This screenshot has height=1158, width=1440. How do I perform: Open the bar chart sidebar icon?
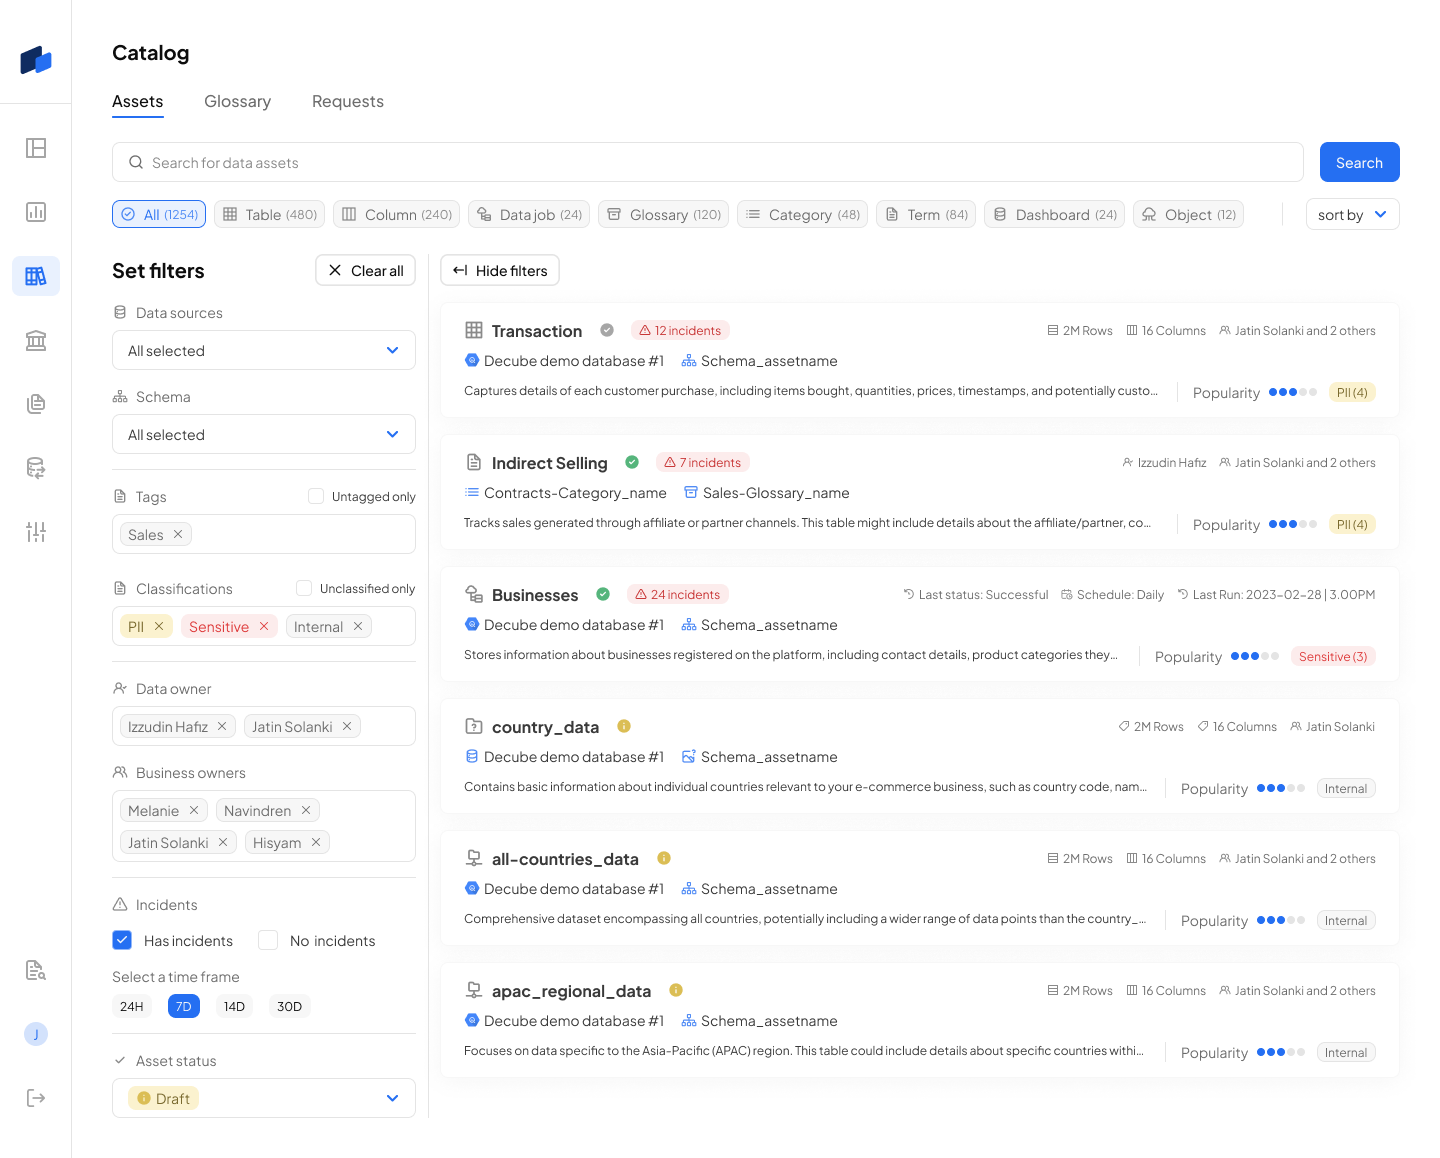(36, 212)
